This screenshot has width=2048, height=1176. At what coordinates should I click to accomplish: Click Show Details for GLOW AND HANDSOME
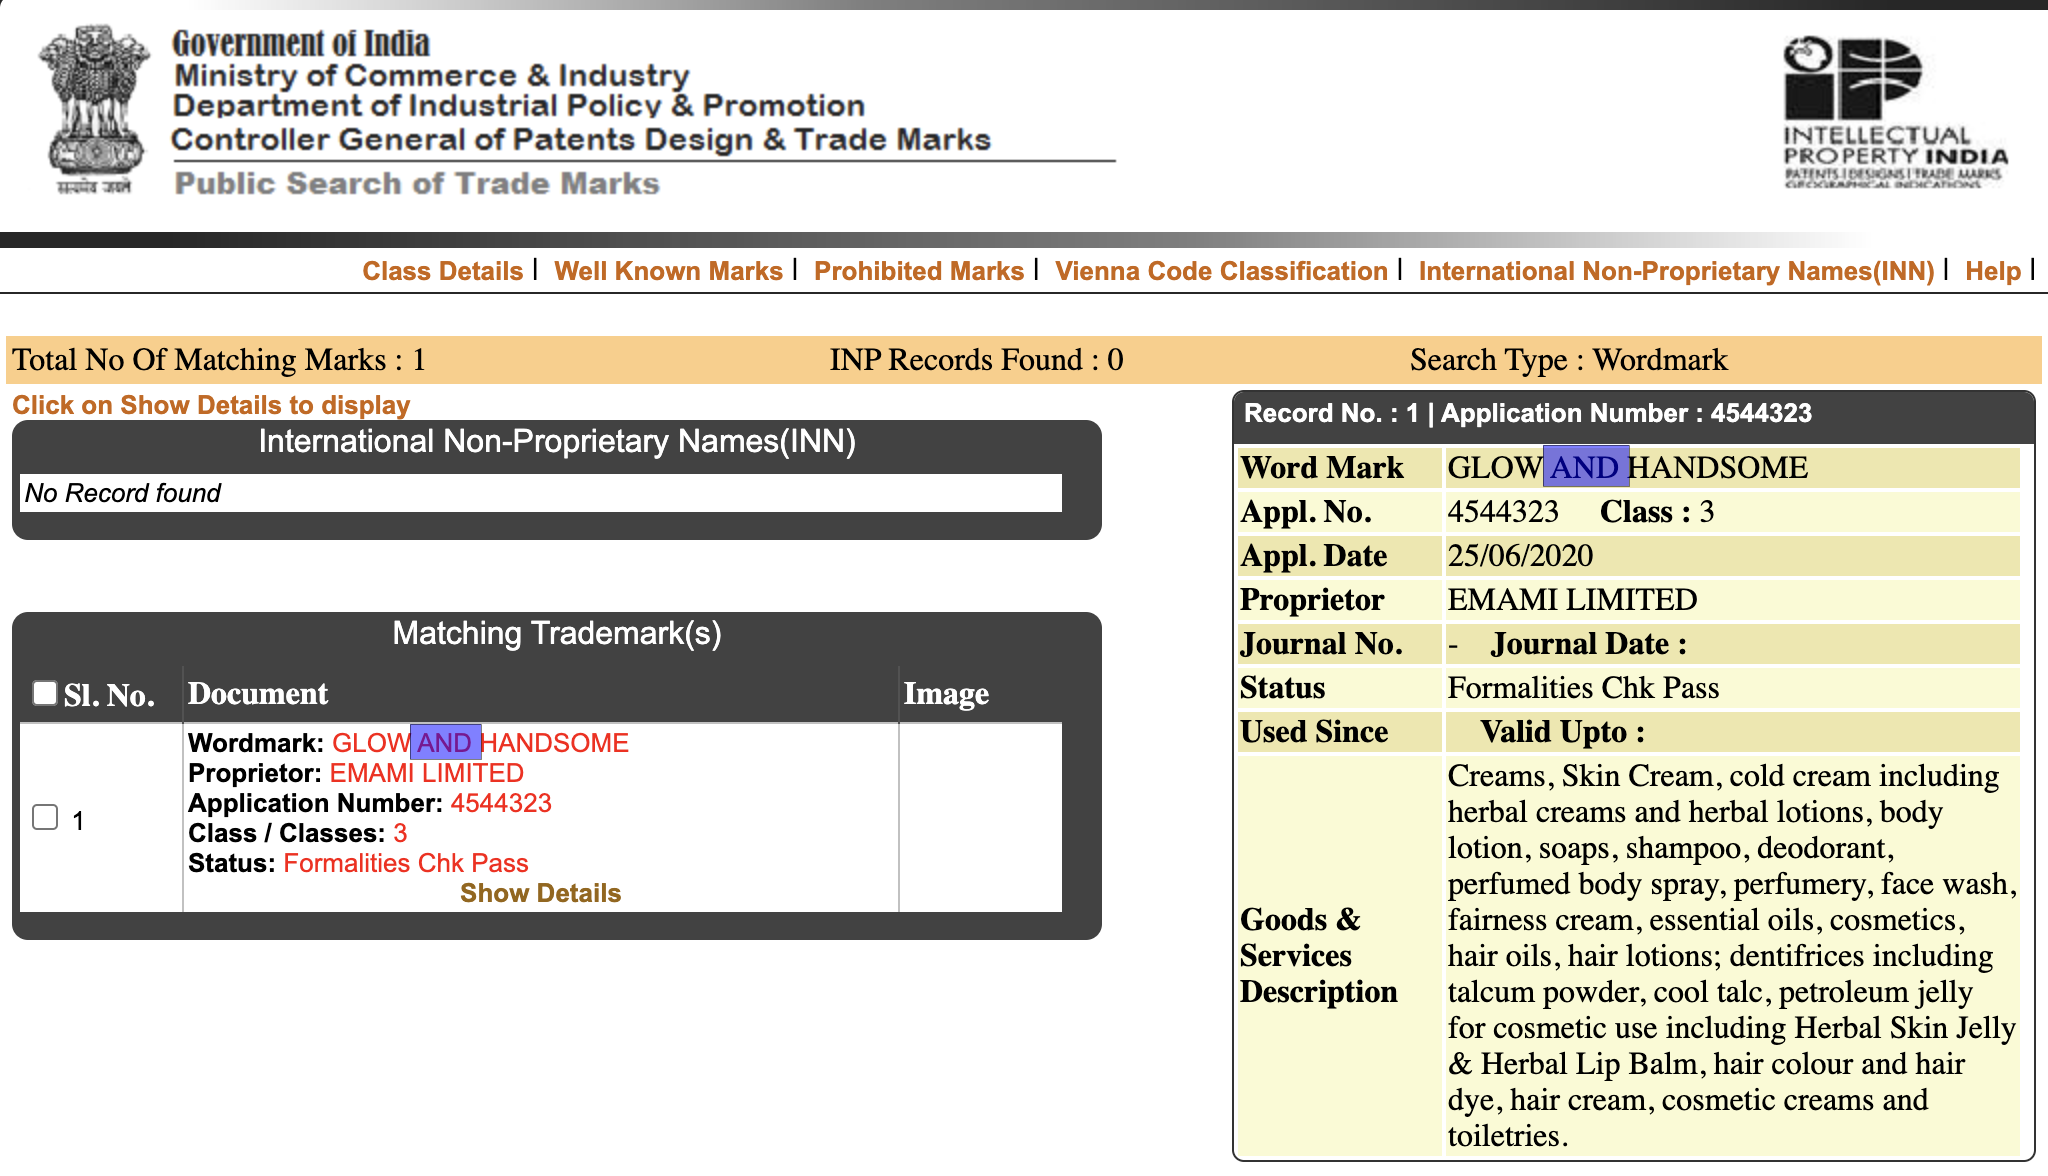pos(540,893)
